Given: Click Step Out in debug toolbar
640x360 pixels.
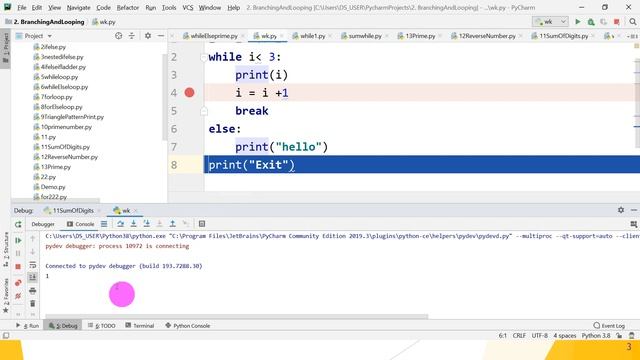Looking at the screenshot, I should pyautogui.click(x=173, y=224).
